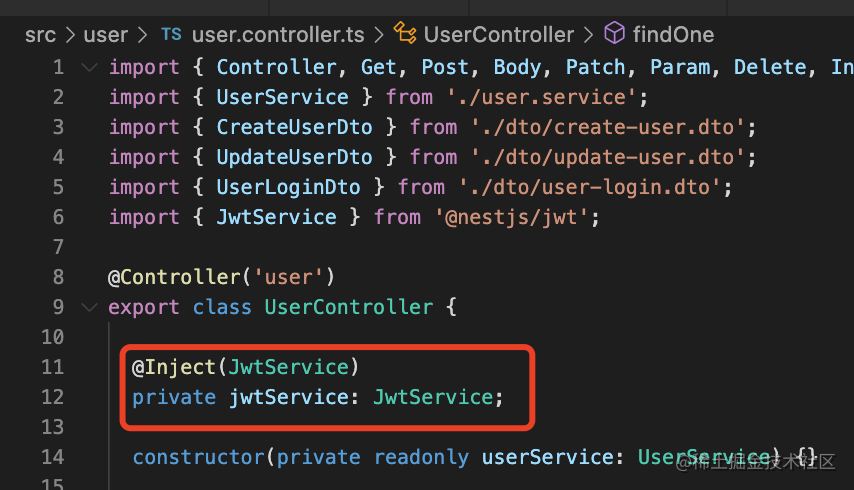Open the user folder breadcrumb
Image resolution: width=854 pixels, height=490 pixels.
point(105,35)
